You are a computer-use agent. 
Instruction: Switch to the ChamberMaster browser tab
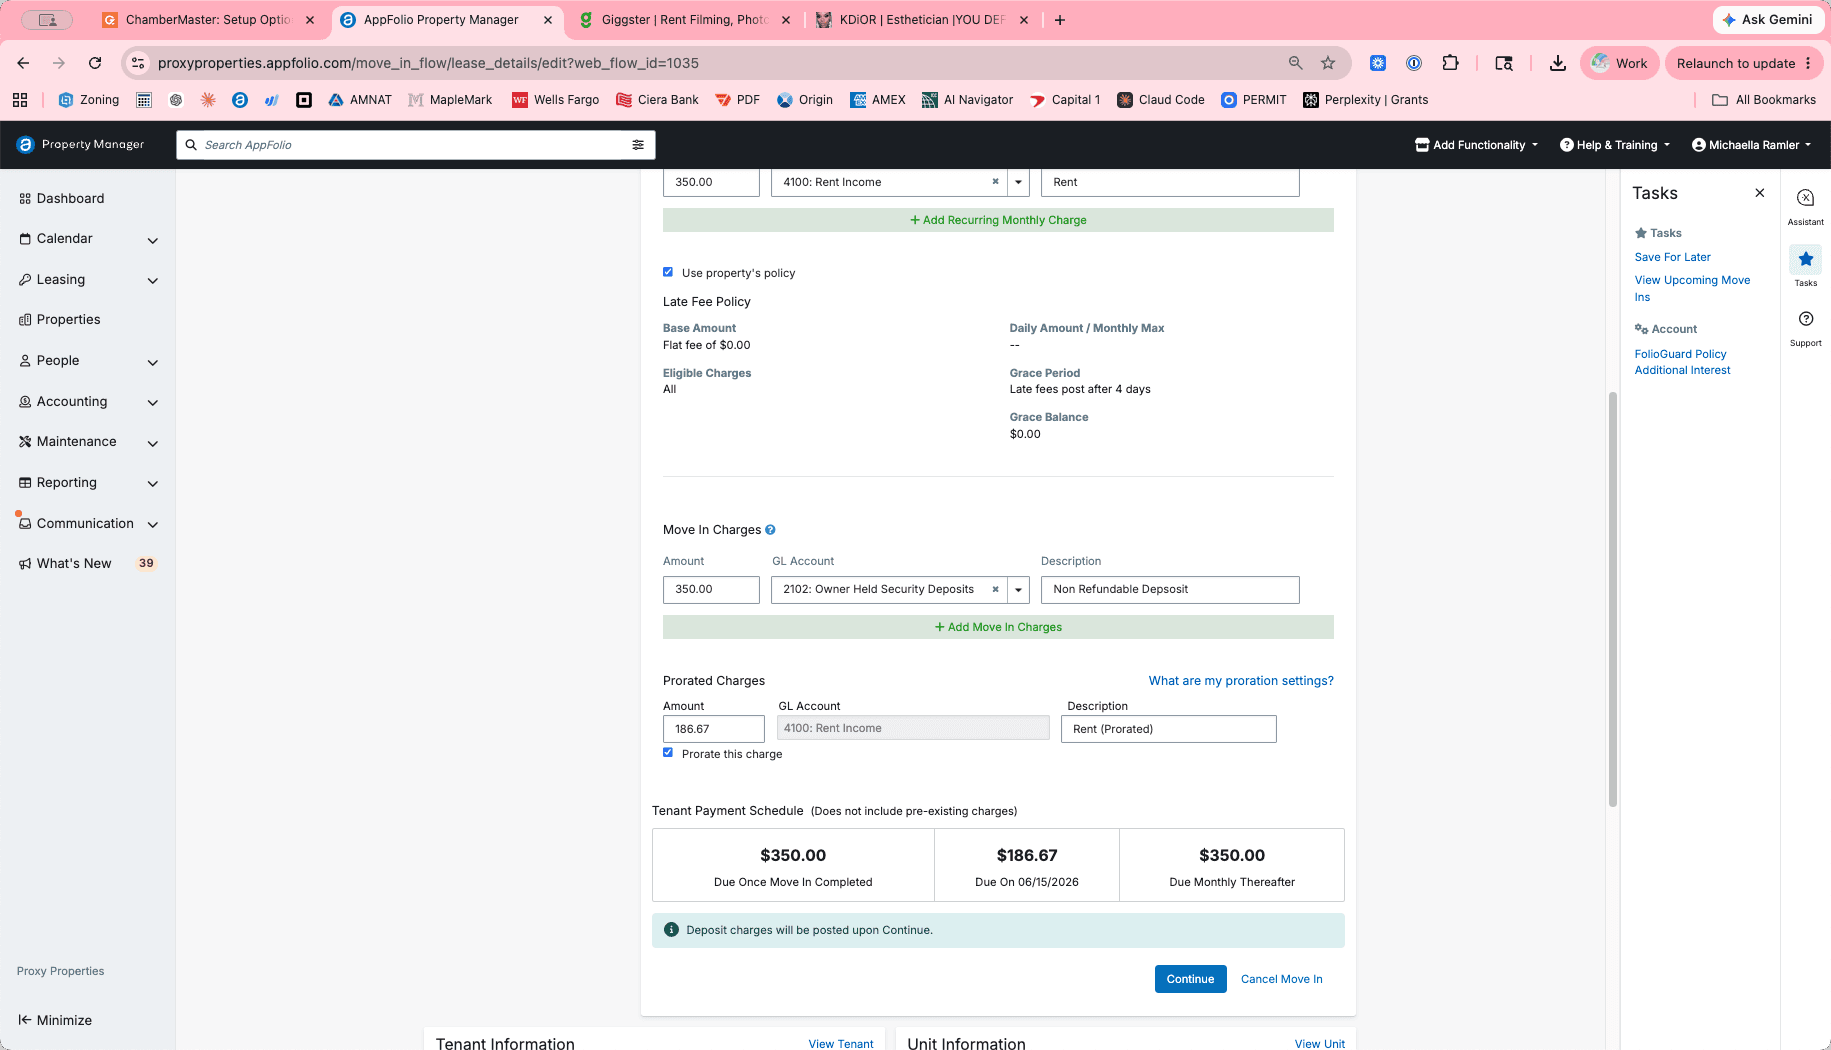tap(208, 20)
